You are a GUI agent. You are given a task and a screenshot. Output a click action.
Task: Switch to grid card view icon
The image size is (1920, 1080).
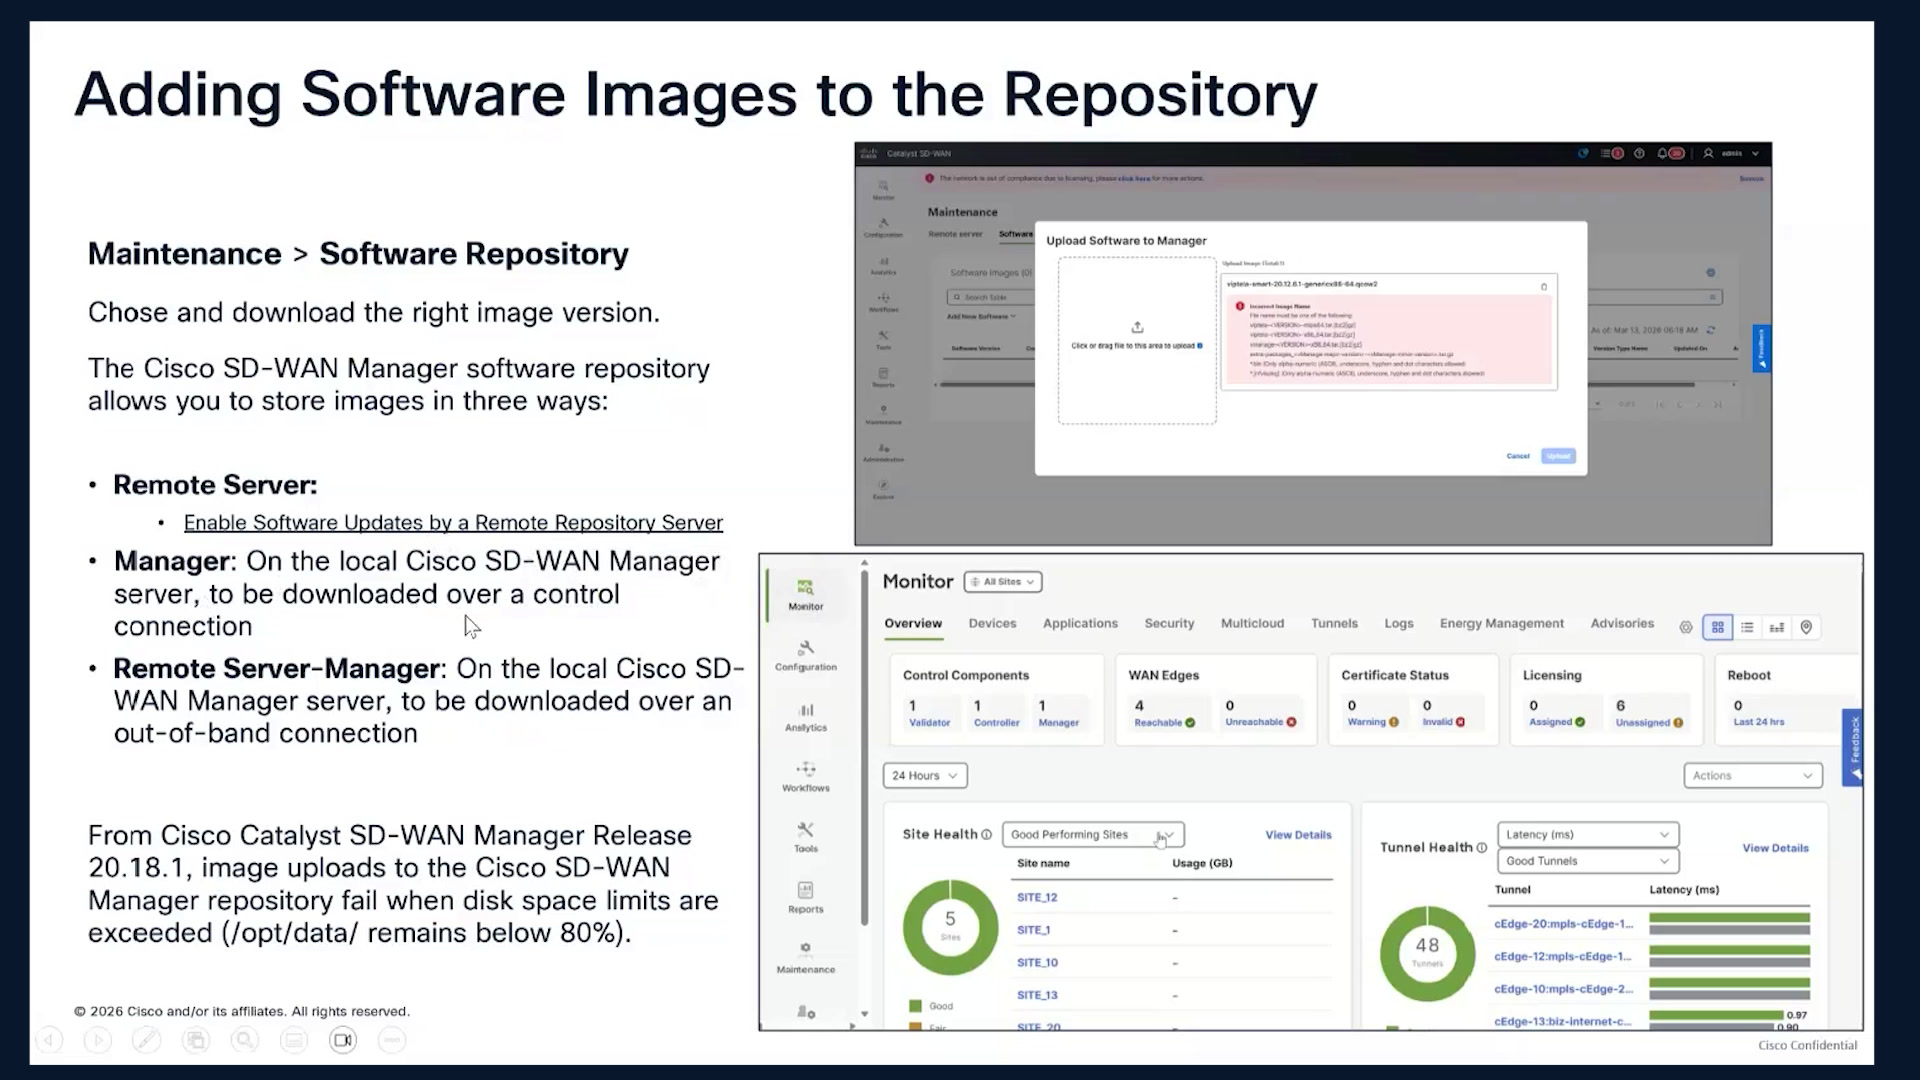tap(1718, 627)
